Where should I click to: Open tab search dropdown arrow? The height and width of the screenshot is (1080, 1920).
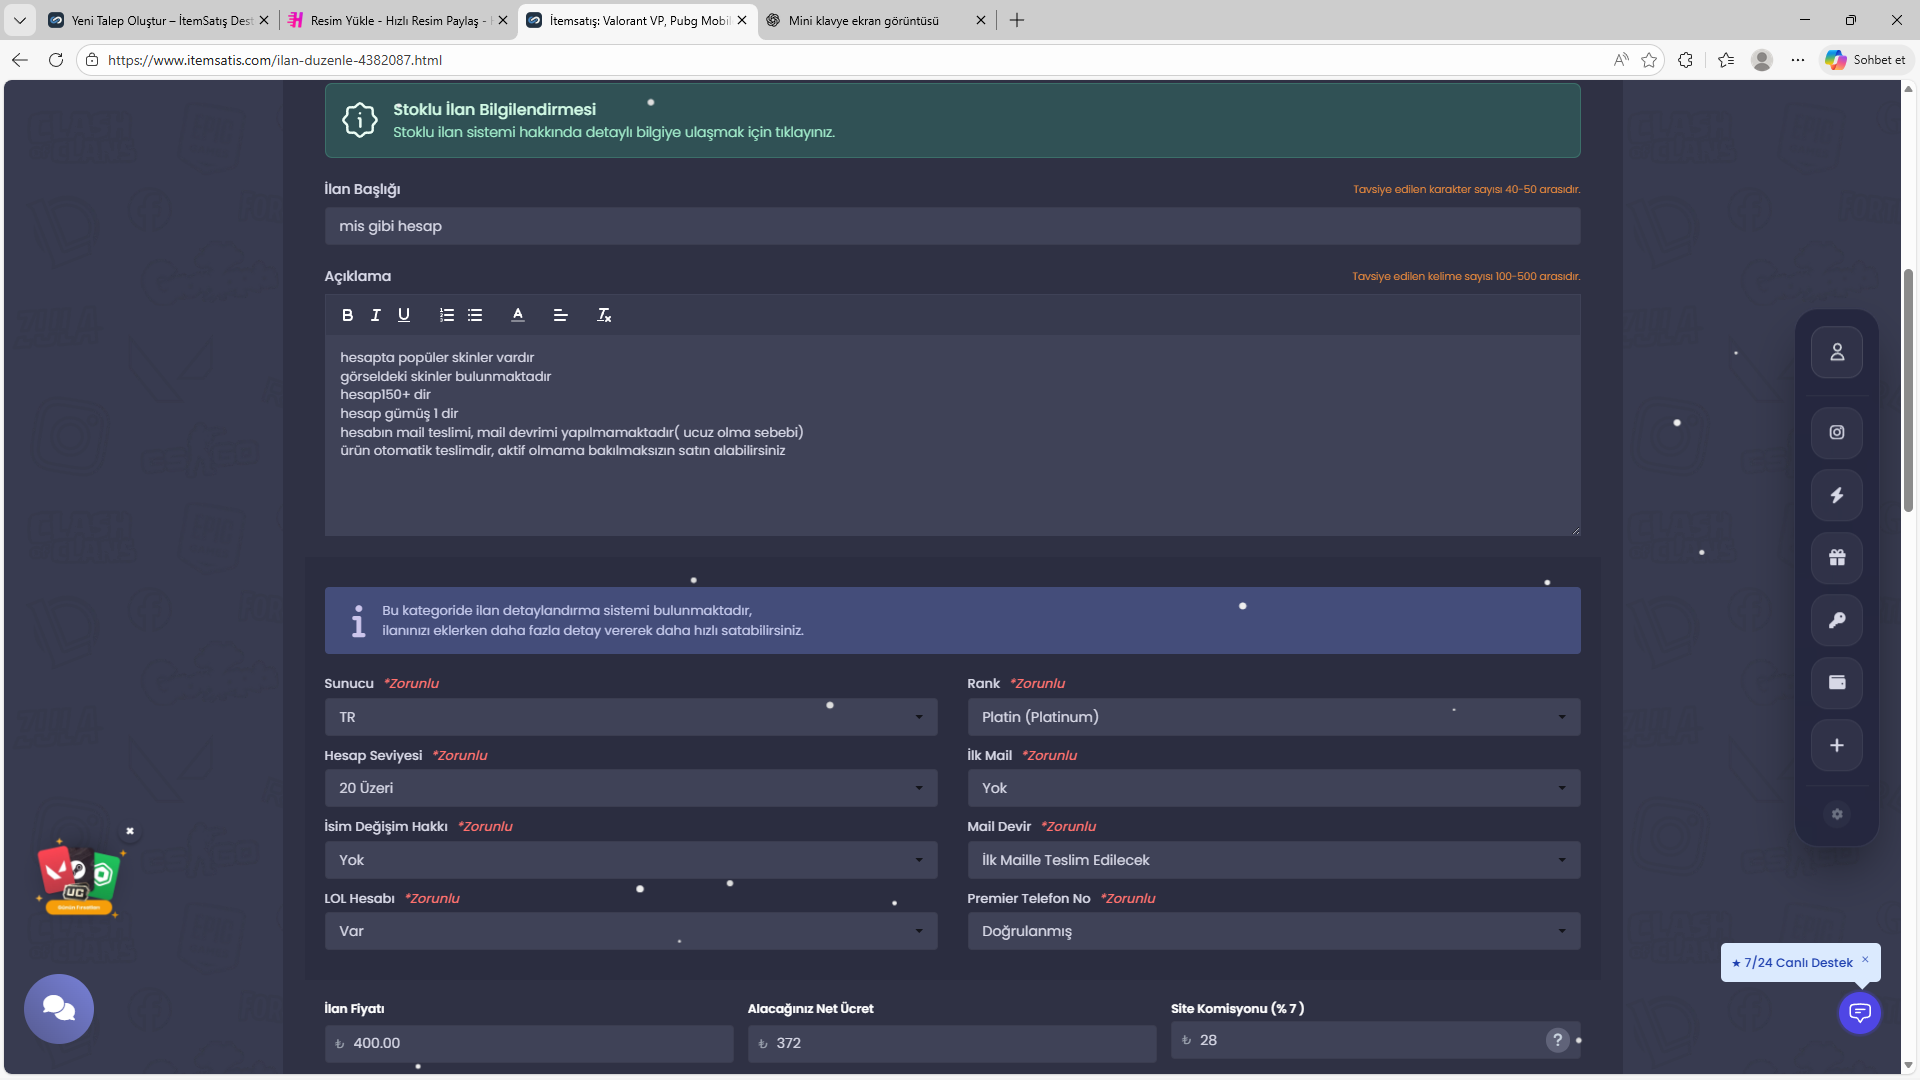20,20
